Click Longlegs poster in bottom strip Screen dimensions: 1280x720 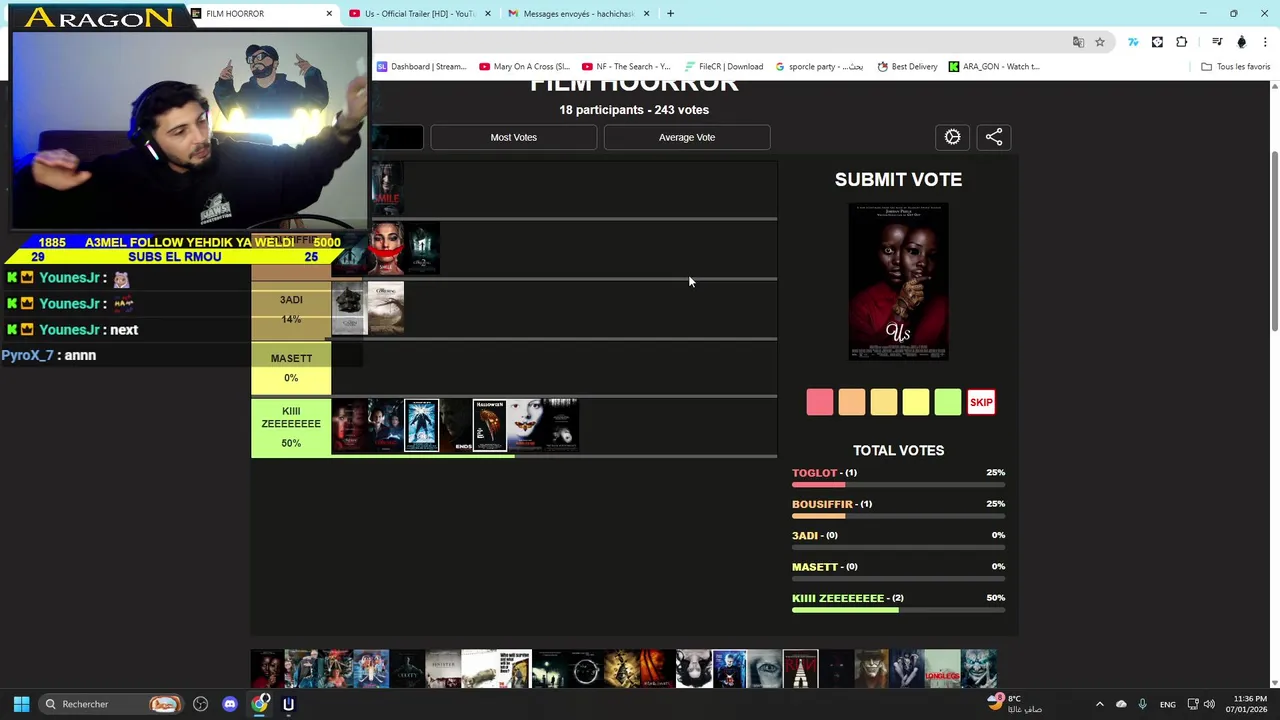[x=942, y=669]
